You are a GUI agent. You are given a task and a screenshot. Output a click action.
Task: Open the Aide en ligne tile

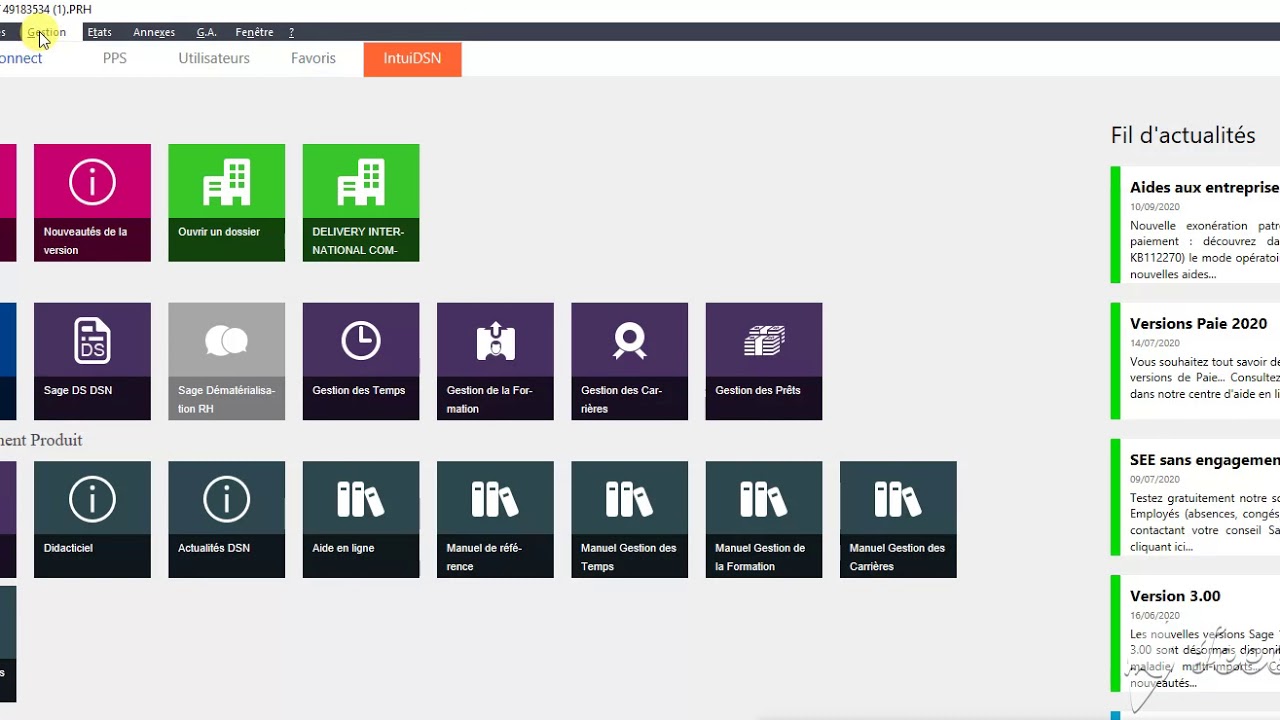(x=361, y=519)
